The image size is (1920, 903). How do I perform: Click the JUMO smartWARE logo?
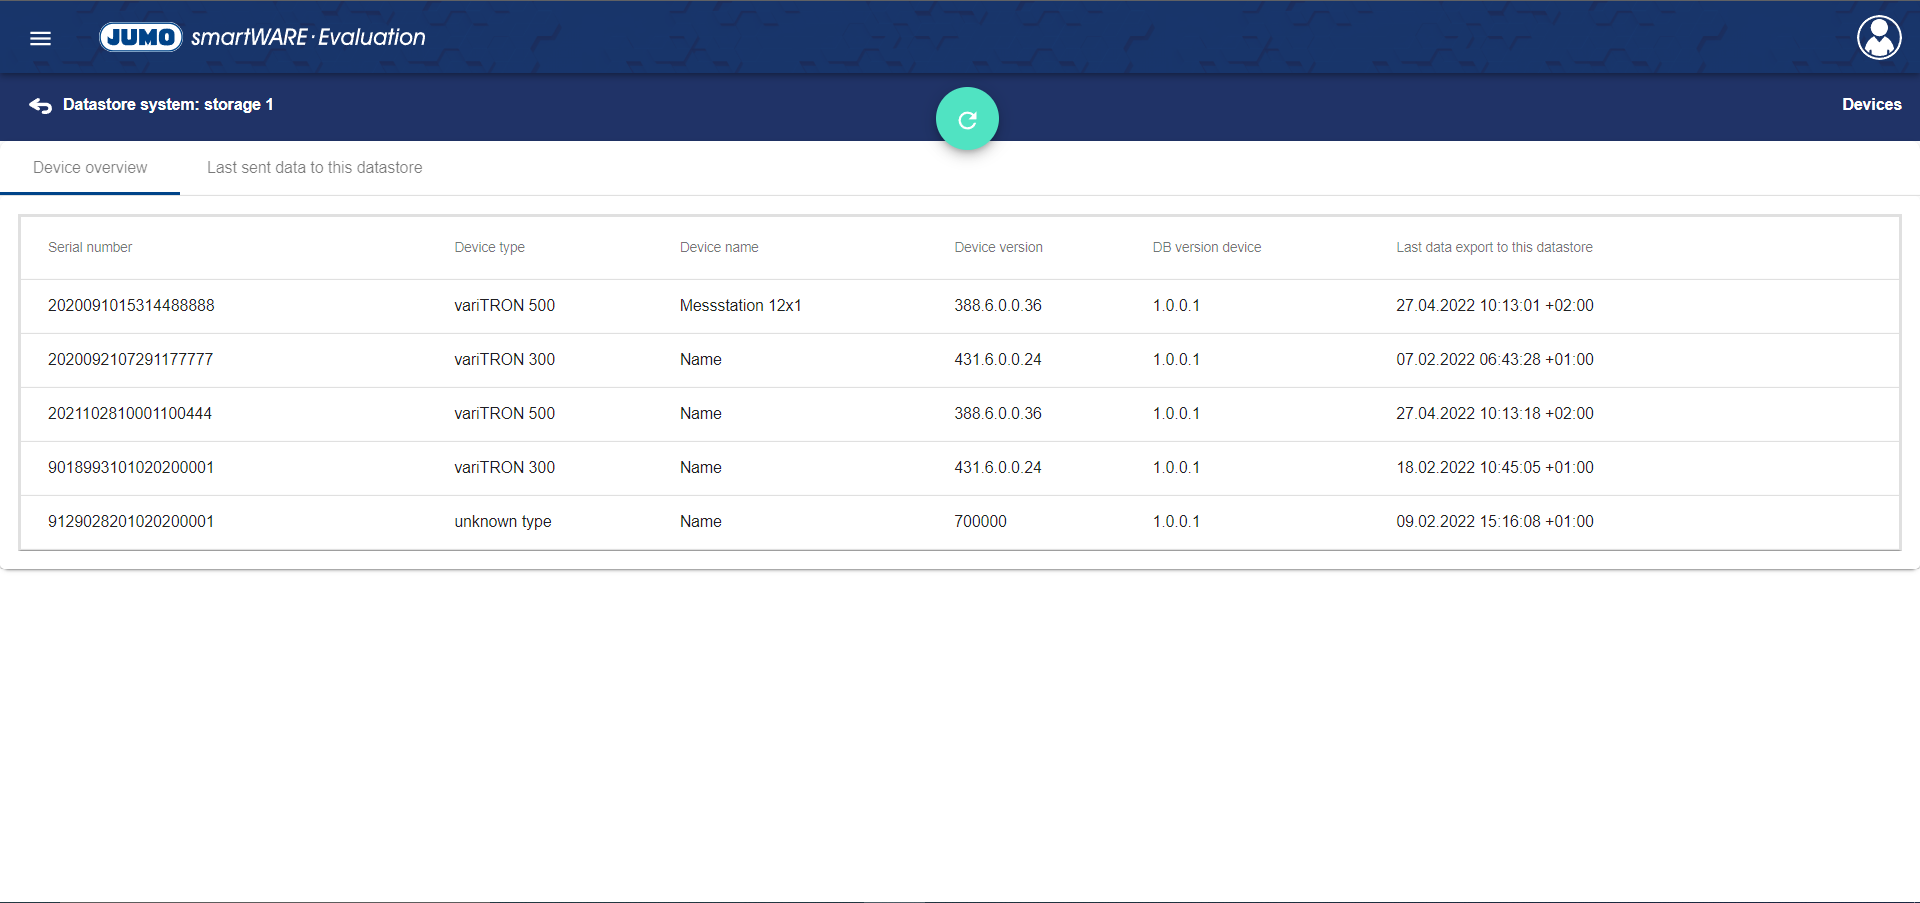click(262, 37)
